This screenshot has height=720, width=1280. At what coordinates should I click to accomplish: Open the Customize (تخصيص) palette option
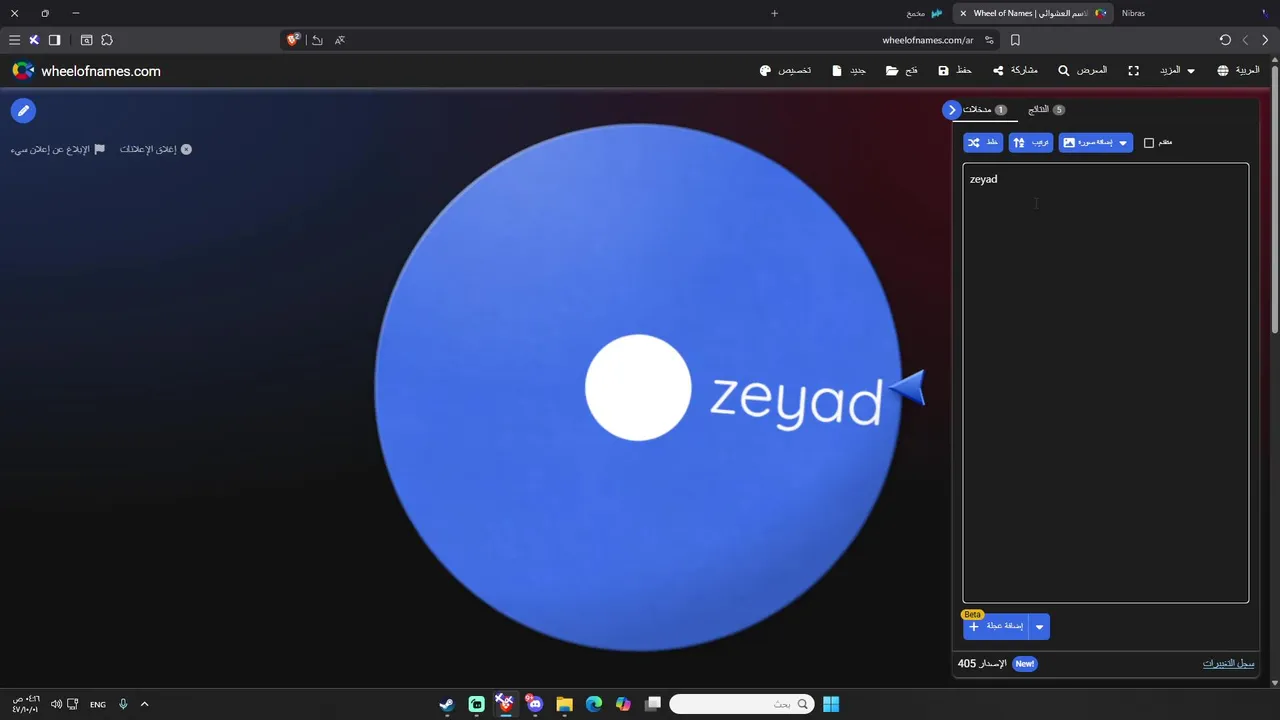point(785,71)
